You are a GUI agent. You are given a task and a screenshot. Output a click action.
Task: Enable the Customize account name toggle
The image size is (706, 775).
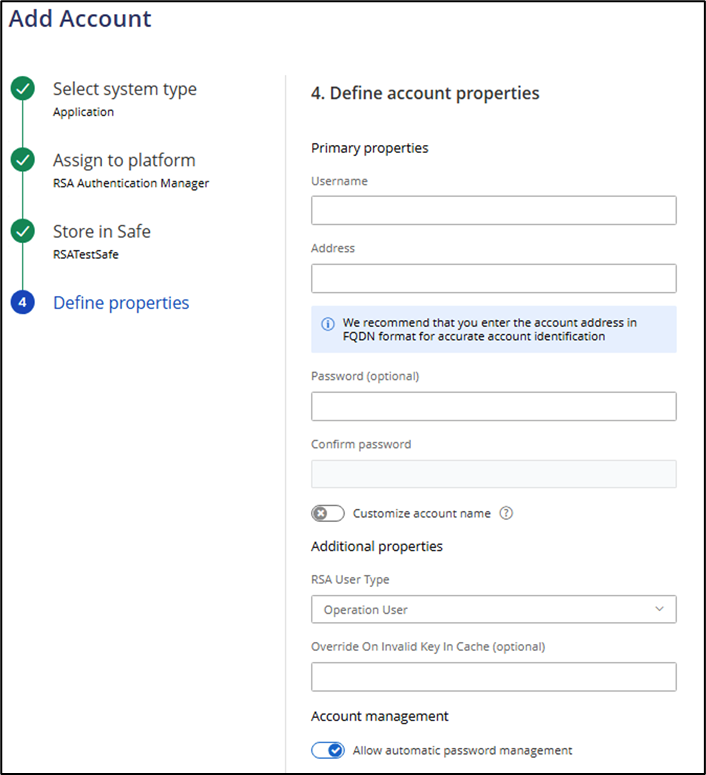pos(327,513)
